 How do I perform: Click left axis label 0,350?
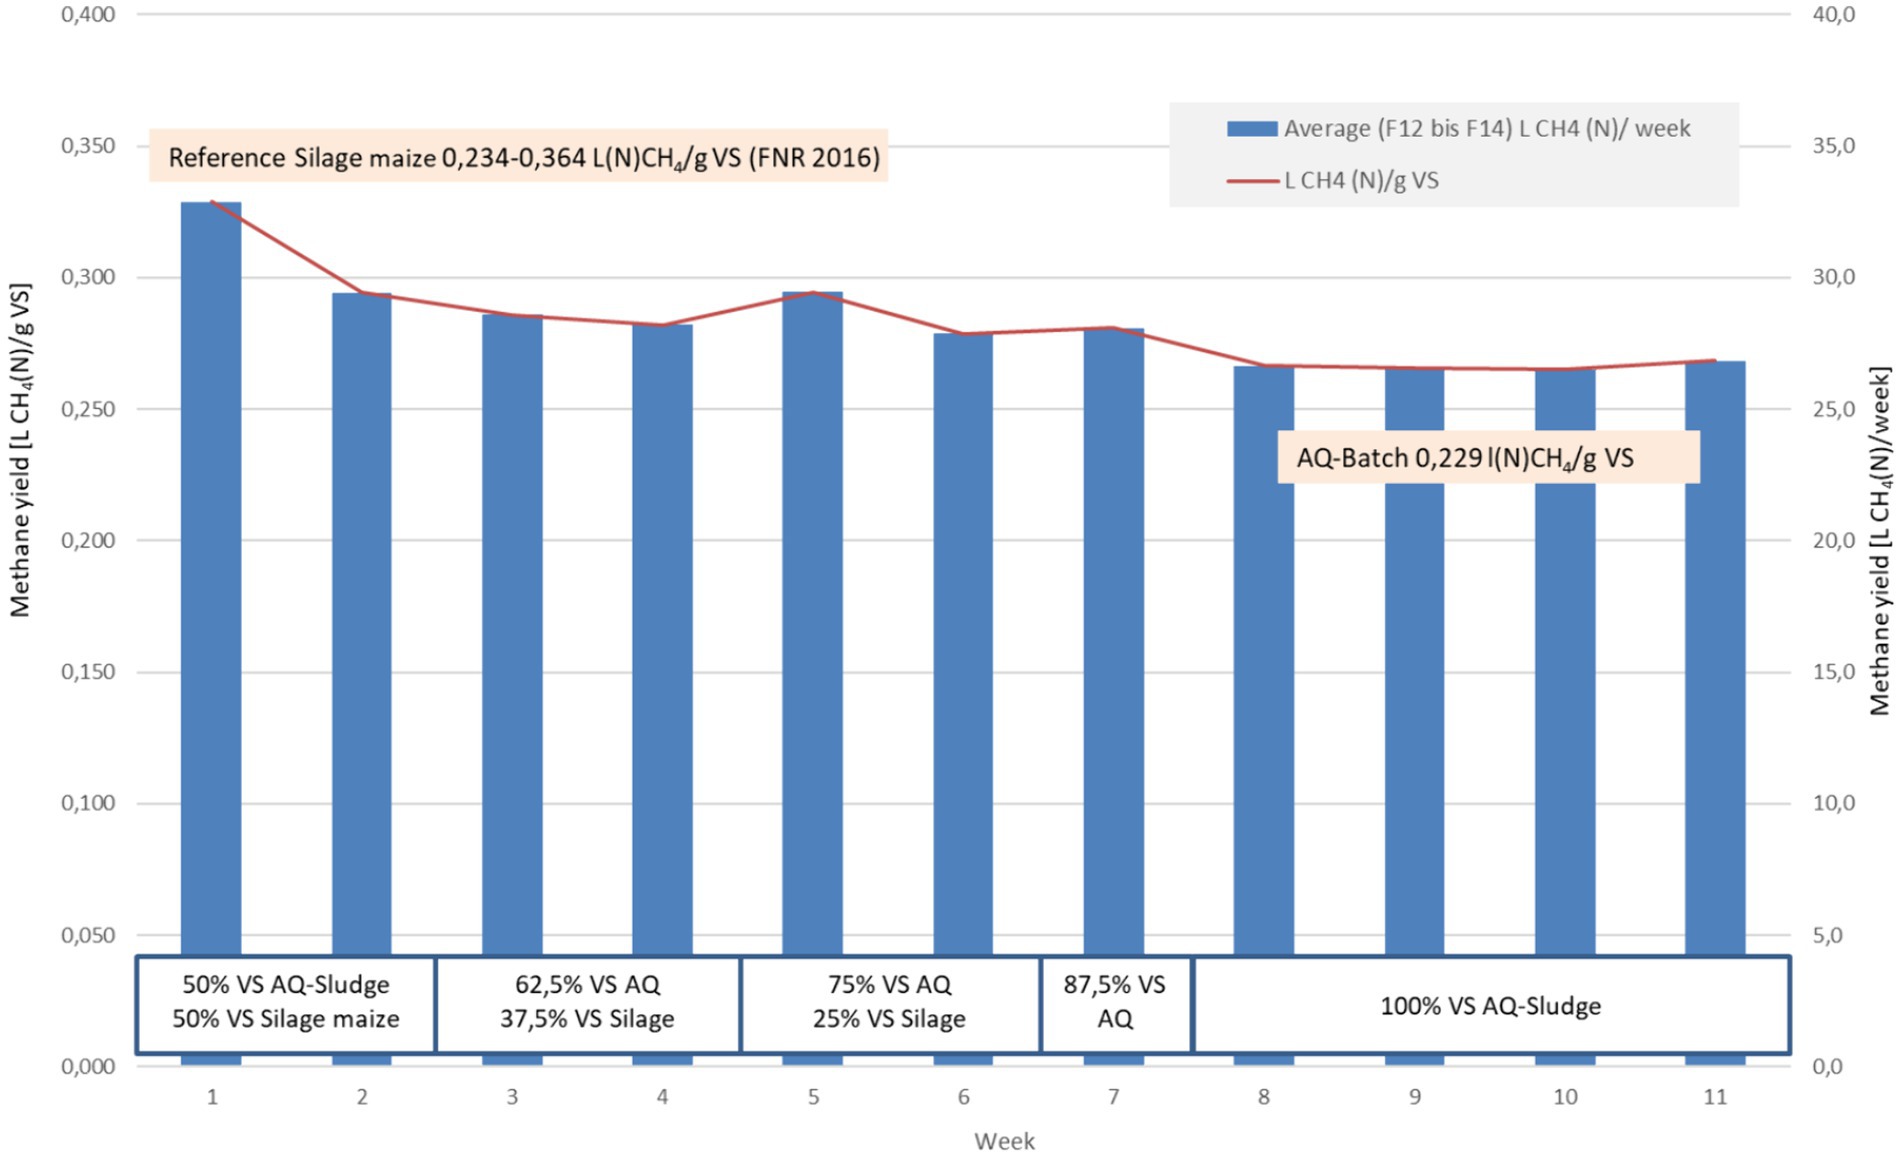88,146
